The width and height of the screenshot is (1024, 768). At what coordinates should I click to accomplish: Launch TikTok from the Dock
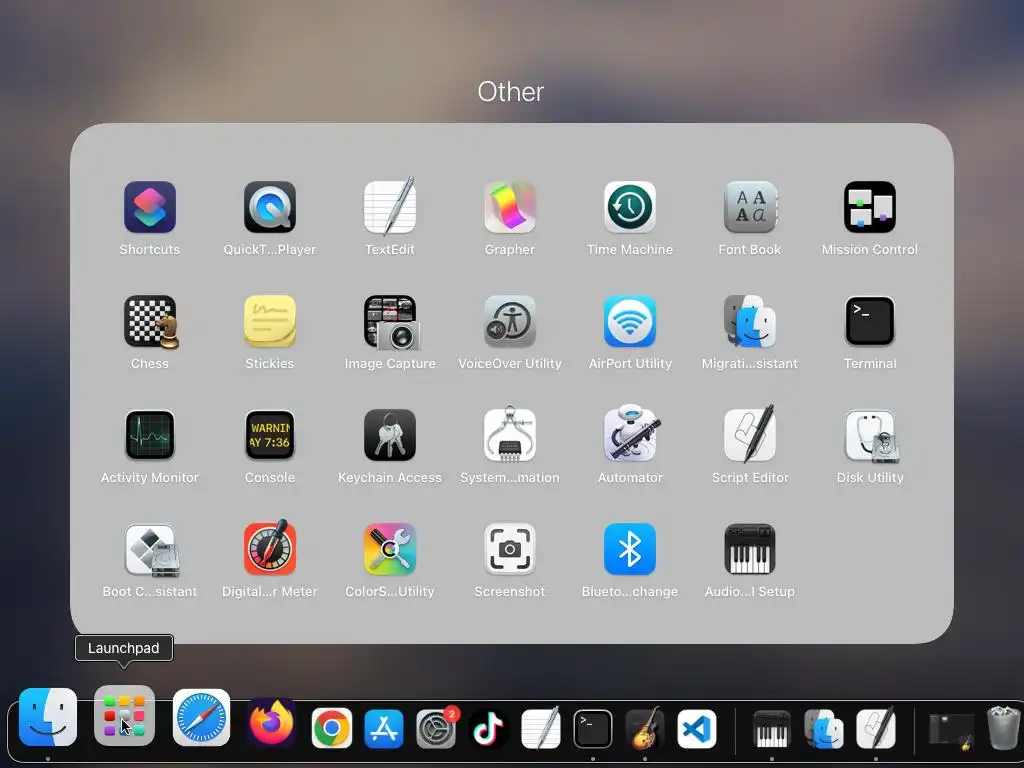pyautogui.click(x=488, y=728)
